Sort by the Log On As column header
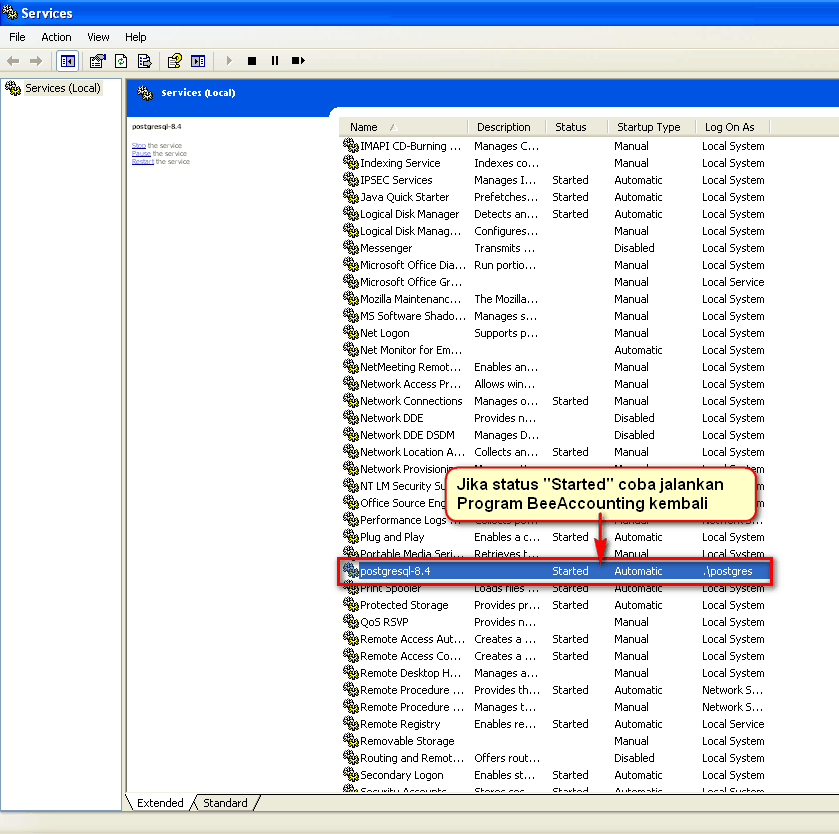Image resolution: width=839 pixels, height=834 pixels. 733,127
